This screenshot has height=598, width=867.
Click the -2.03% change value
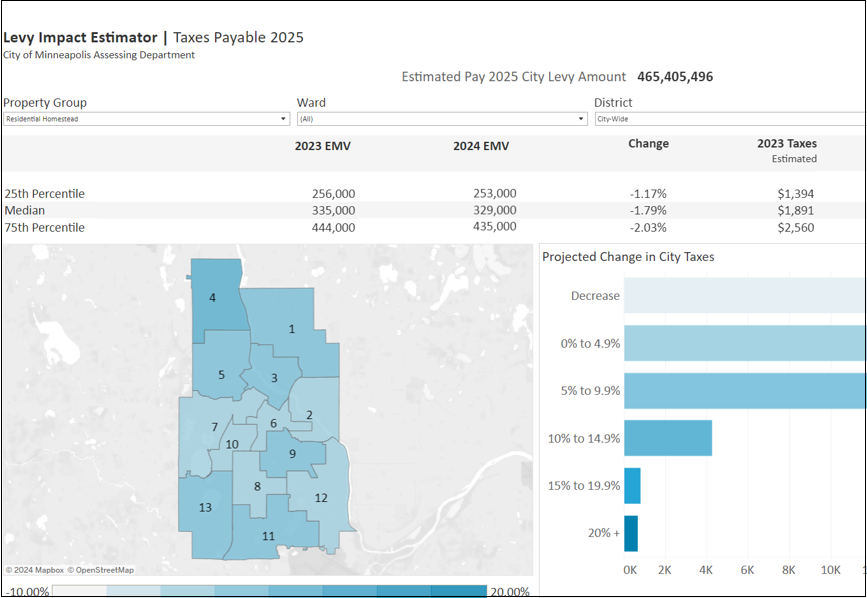pyautogui.click(x=648, y=228)
